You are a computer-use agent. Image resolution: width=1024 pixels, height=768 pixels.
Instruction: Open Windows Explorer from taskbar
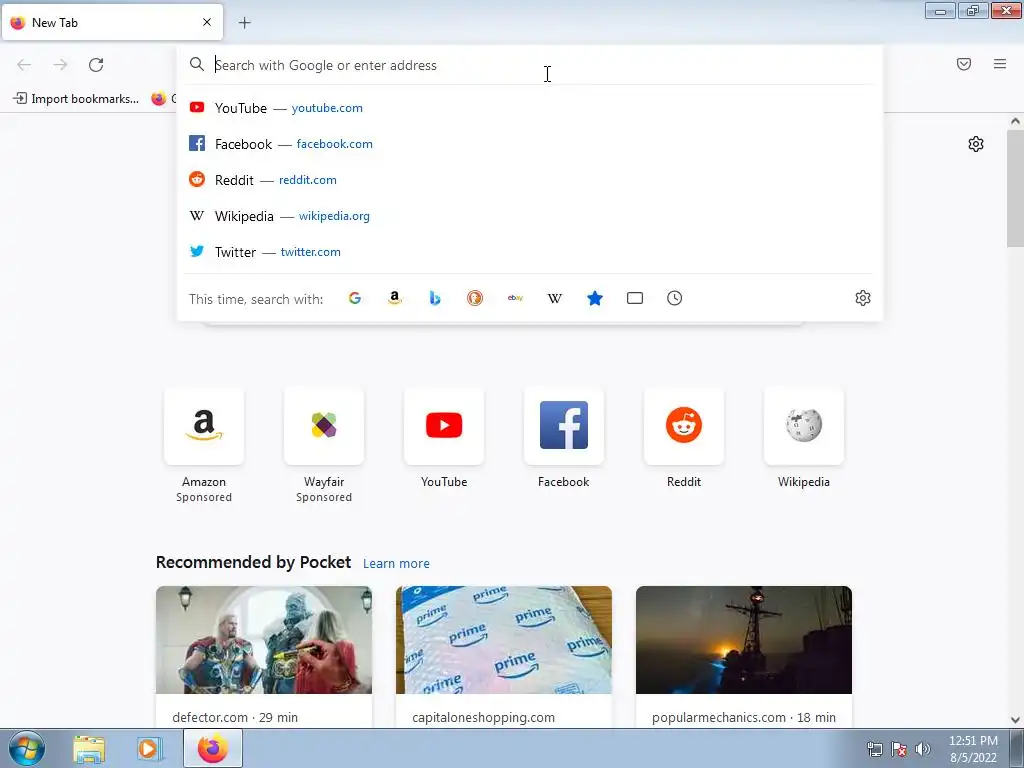[x=89, y=749]
